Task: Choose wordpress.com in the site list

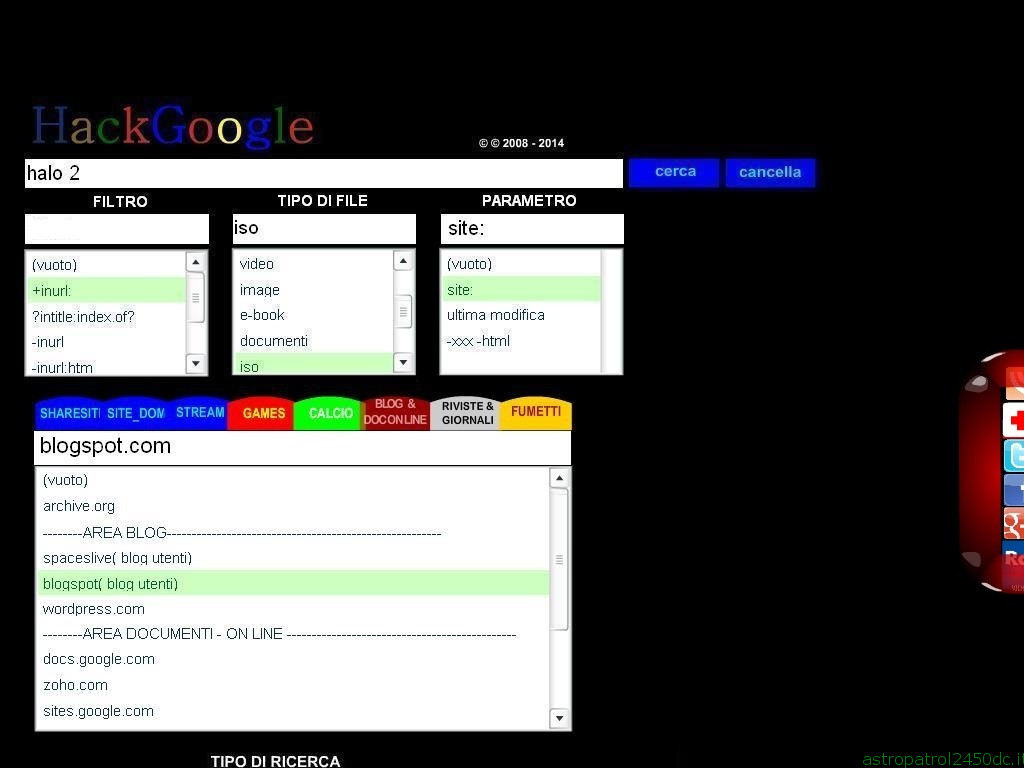Action: point(293,609)
